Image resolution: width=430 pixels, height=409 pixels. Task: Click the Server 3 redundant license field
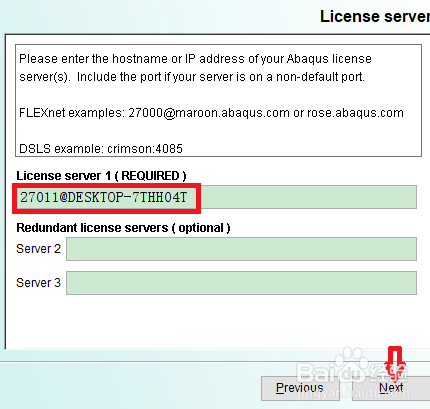pyautogui.click(x=241, y=283)
